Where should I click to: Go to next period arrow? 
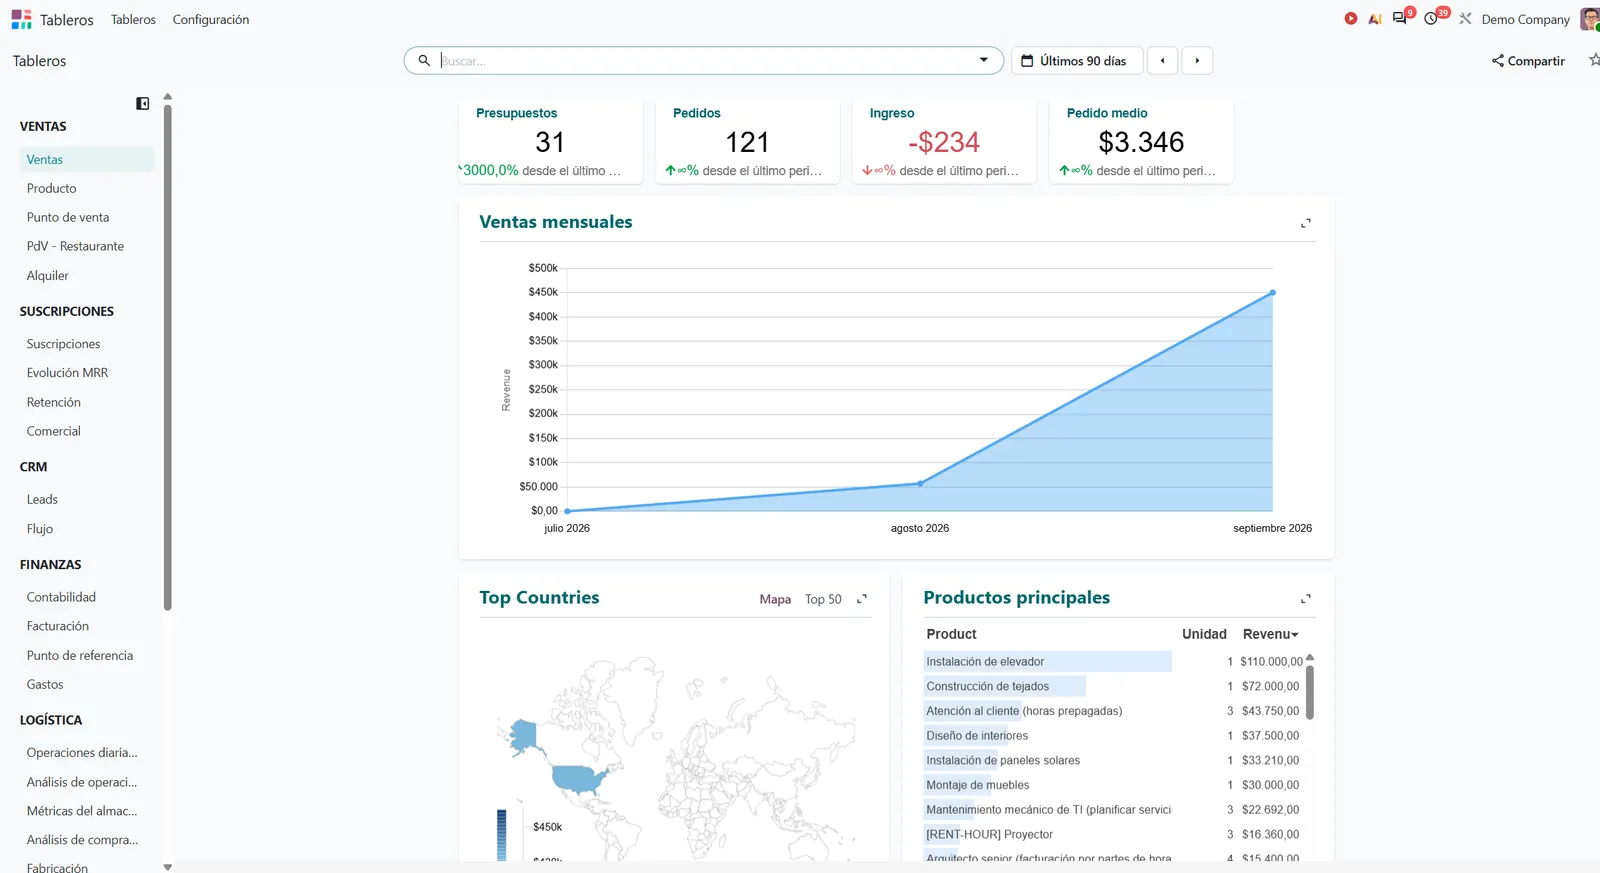tap(1197, 61)
